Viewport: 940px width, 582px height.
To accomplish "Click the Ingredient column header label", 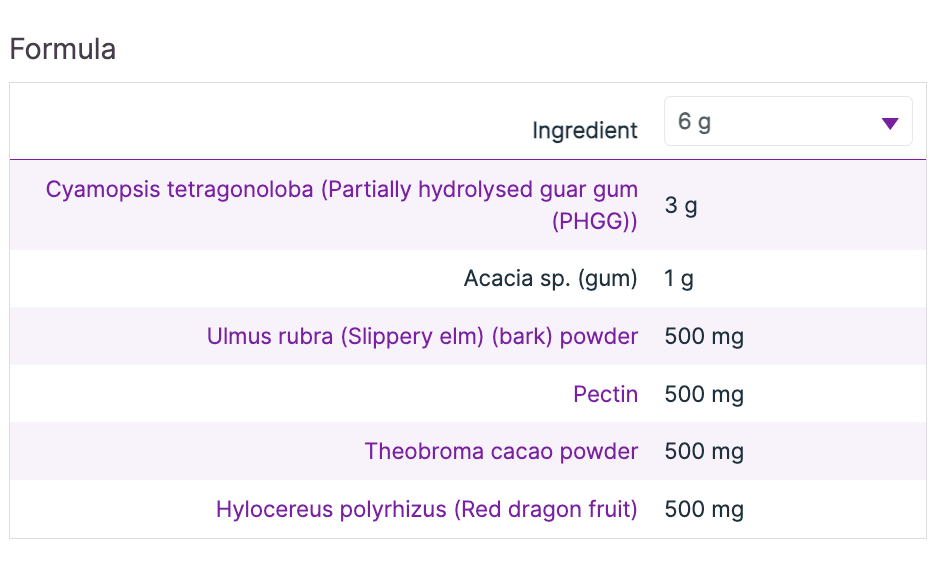I will pyautogui.click(x=584, y=130).
